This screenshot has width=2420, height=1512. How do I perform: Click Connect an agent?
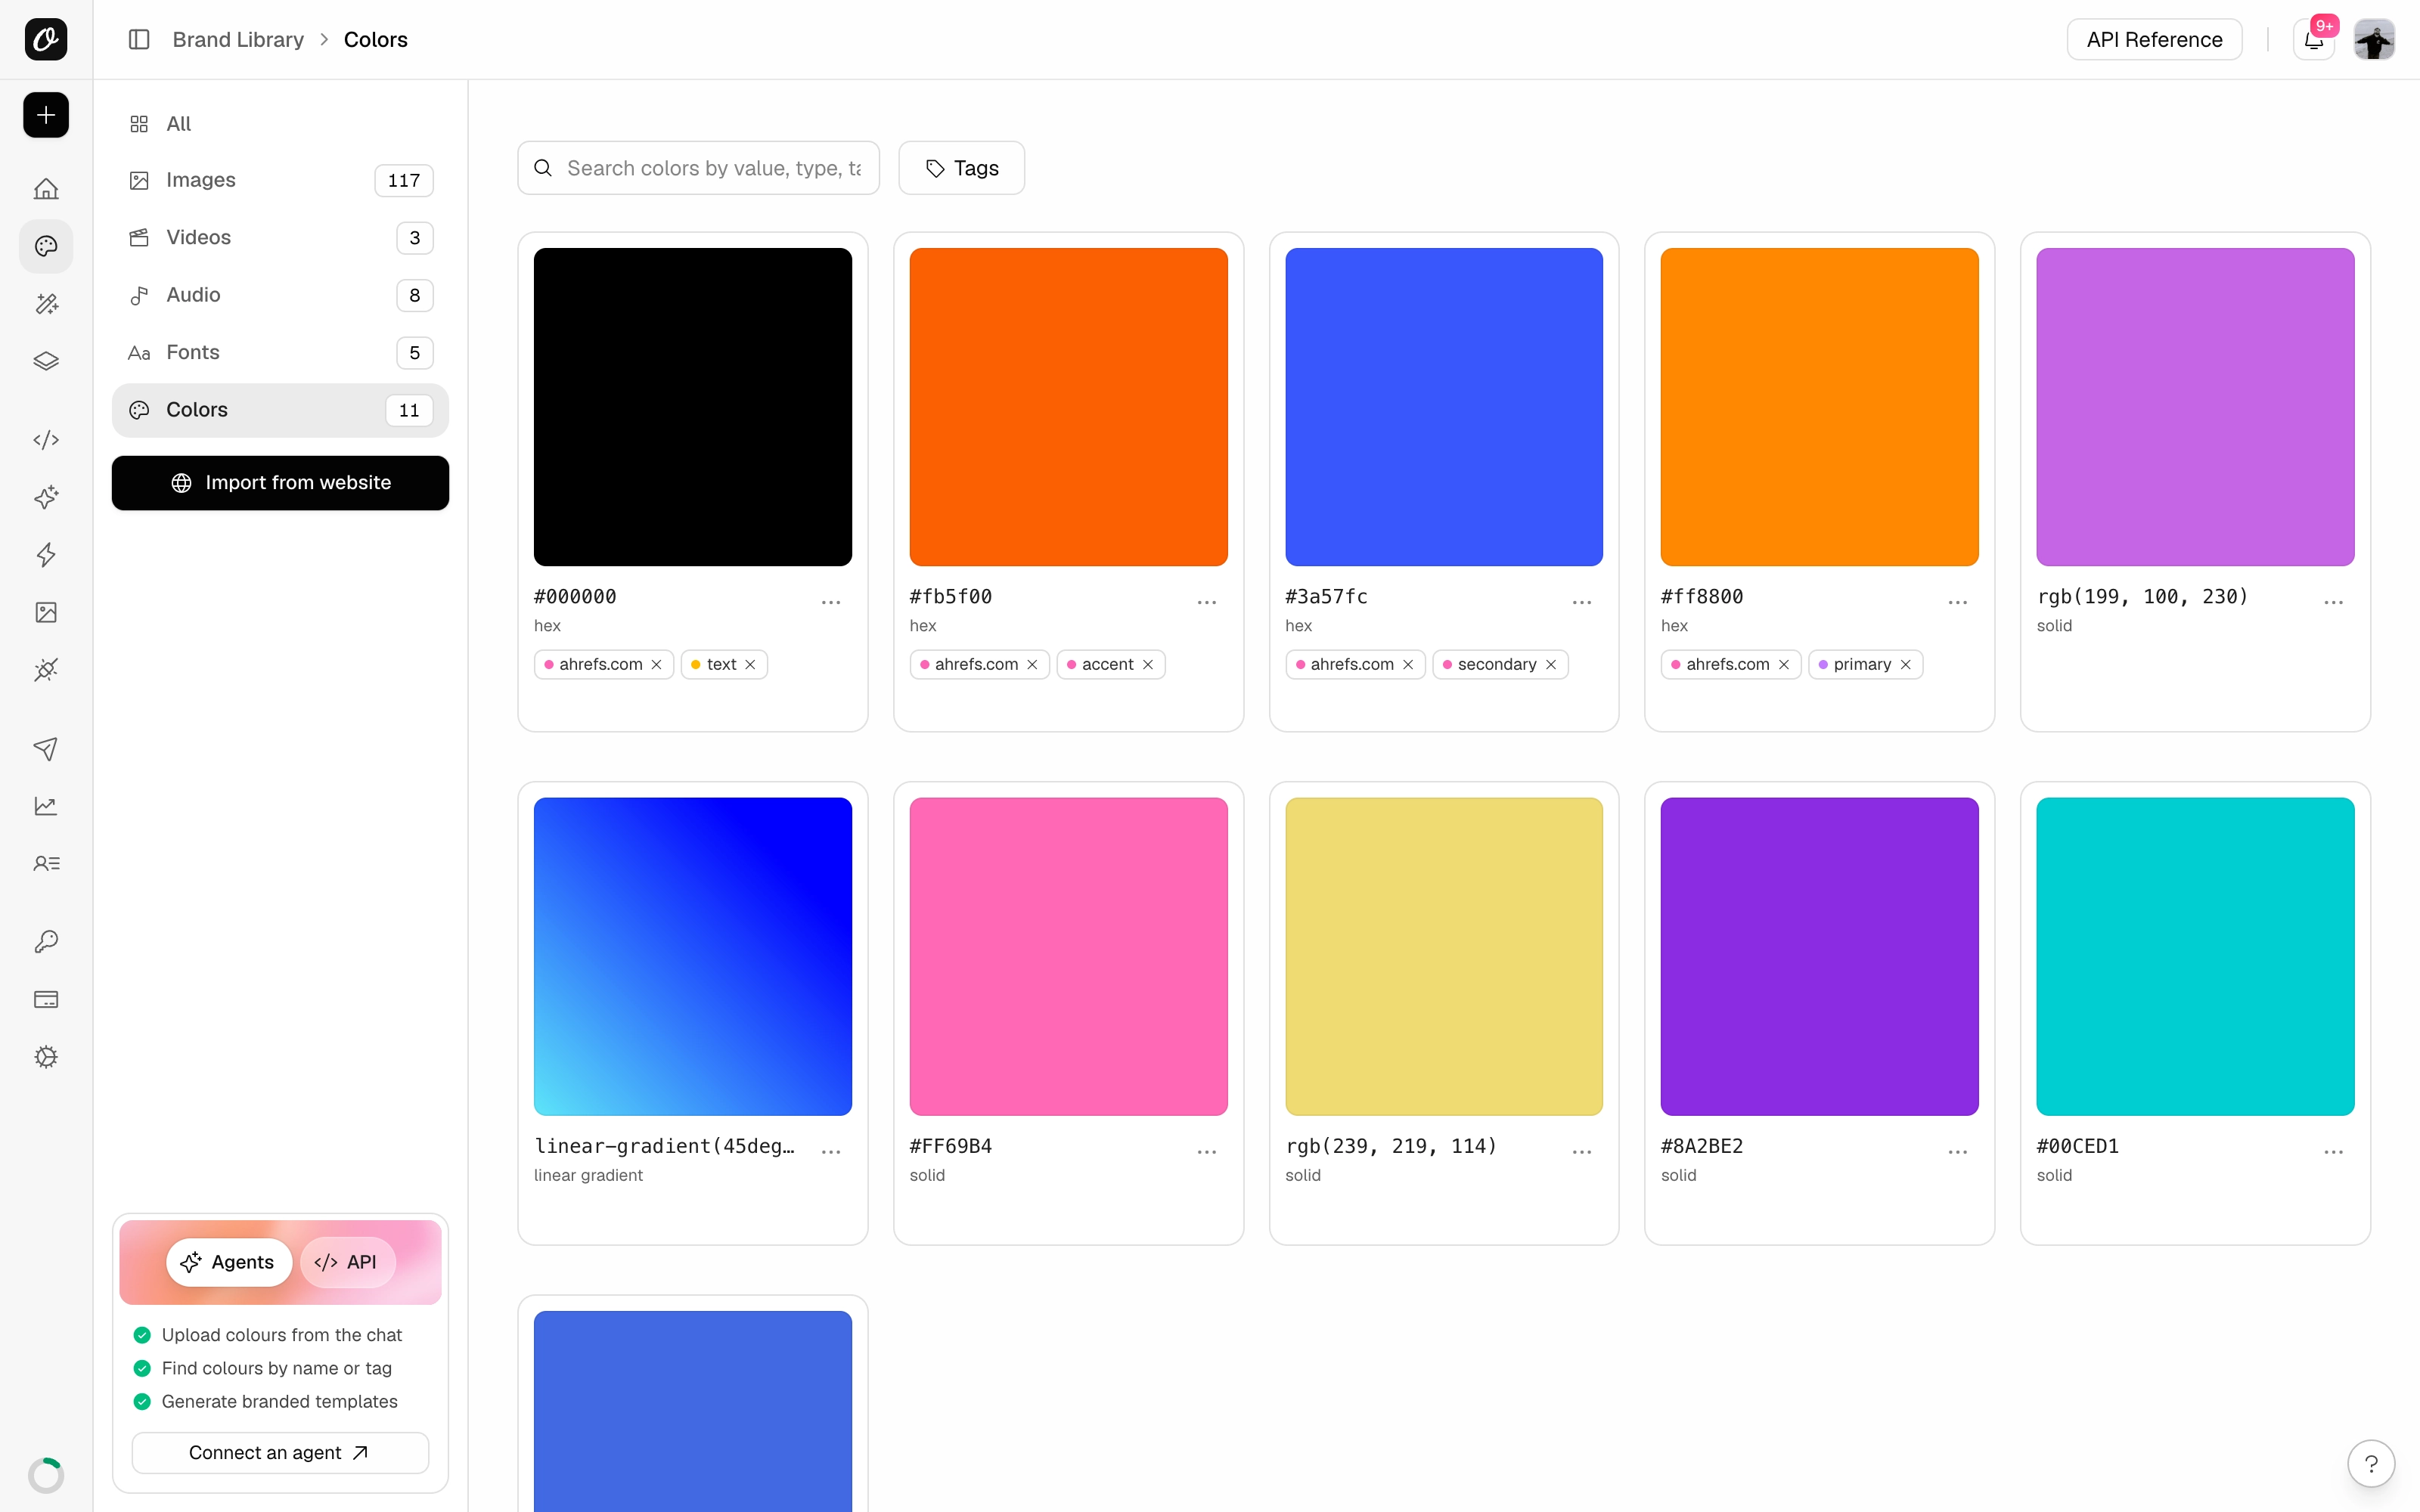coord(280,1452)
